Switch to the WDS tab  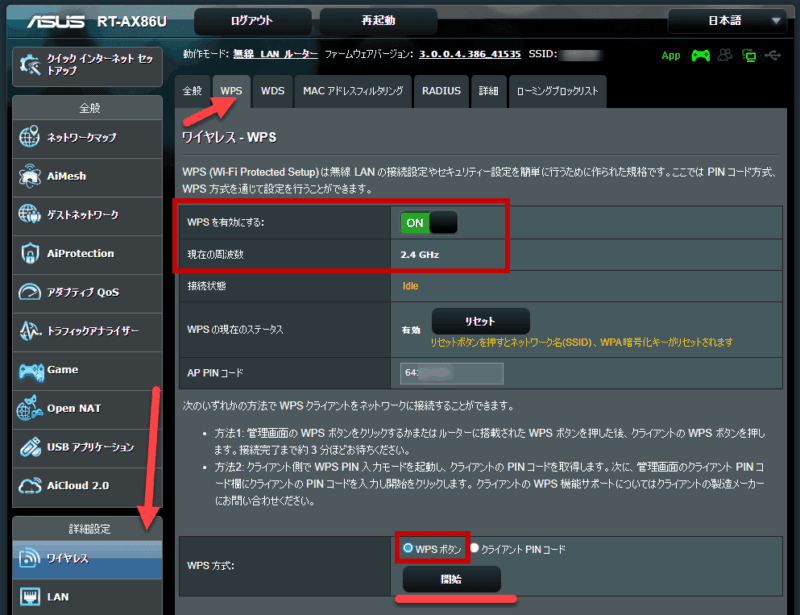click(x=273, y=91)
